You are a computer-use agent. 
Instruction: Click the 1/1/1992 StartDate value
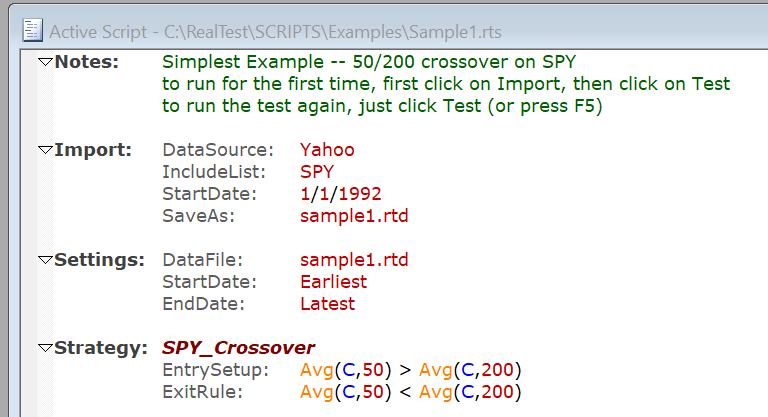click(x=340, y=194)
